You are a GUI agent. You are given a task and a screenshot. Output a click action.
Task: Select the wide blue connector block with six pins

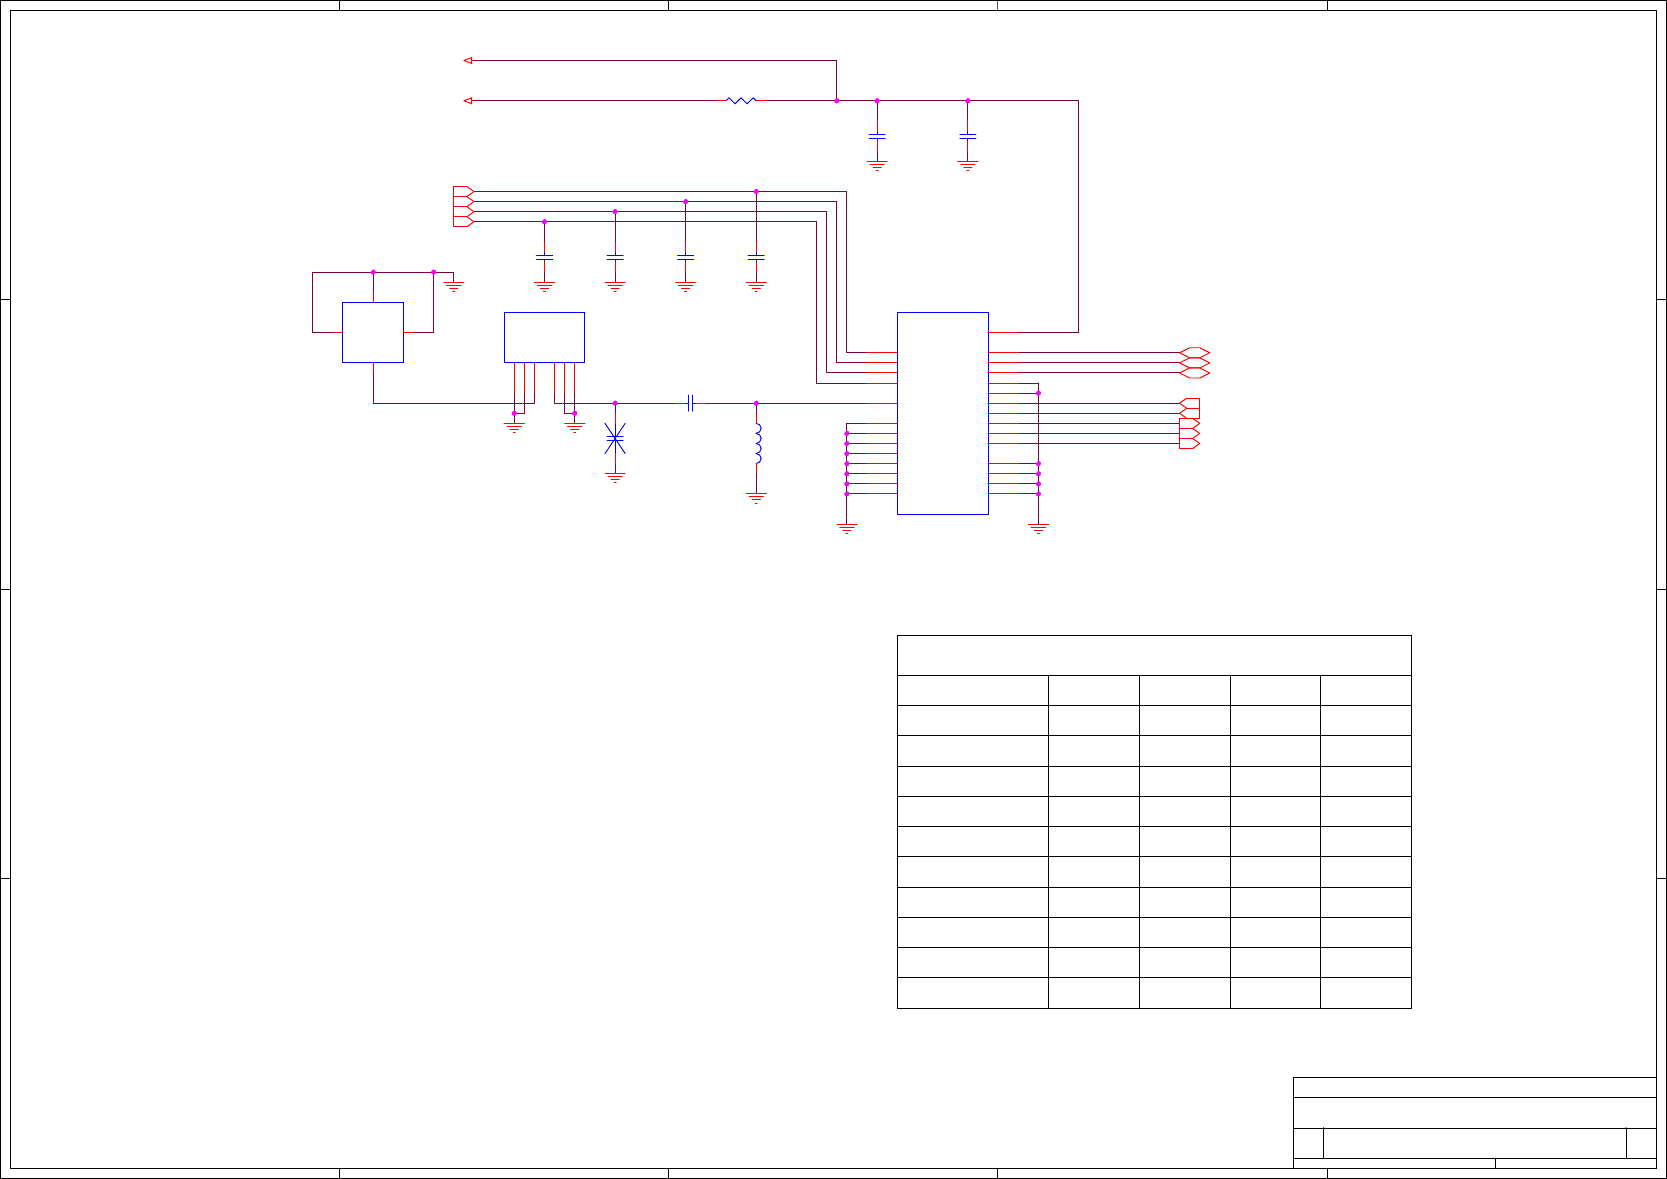coord(544,337)
